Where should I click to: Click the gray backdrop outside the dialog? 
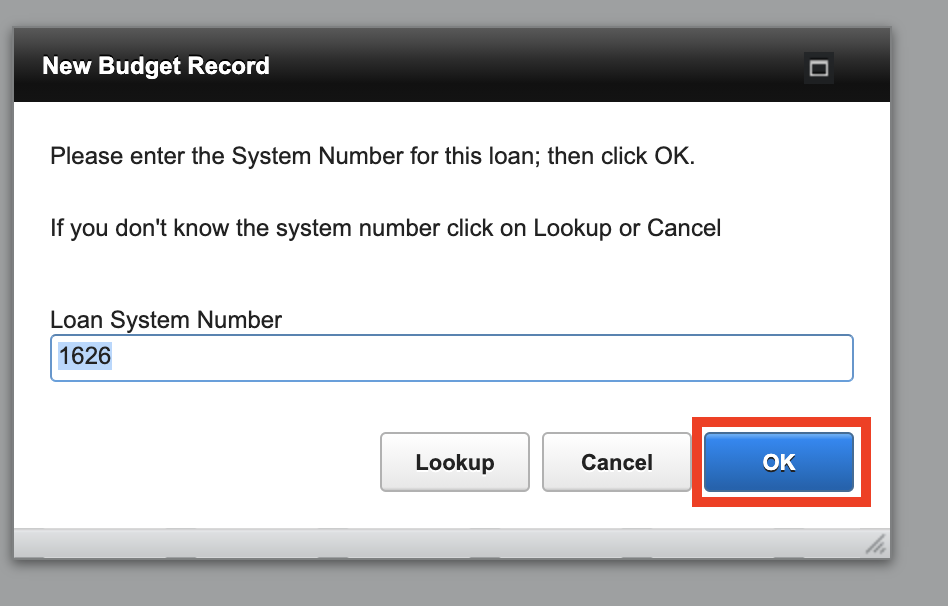918,300
